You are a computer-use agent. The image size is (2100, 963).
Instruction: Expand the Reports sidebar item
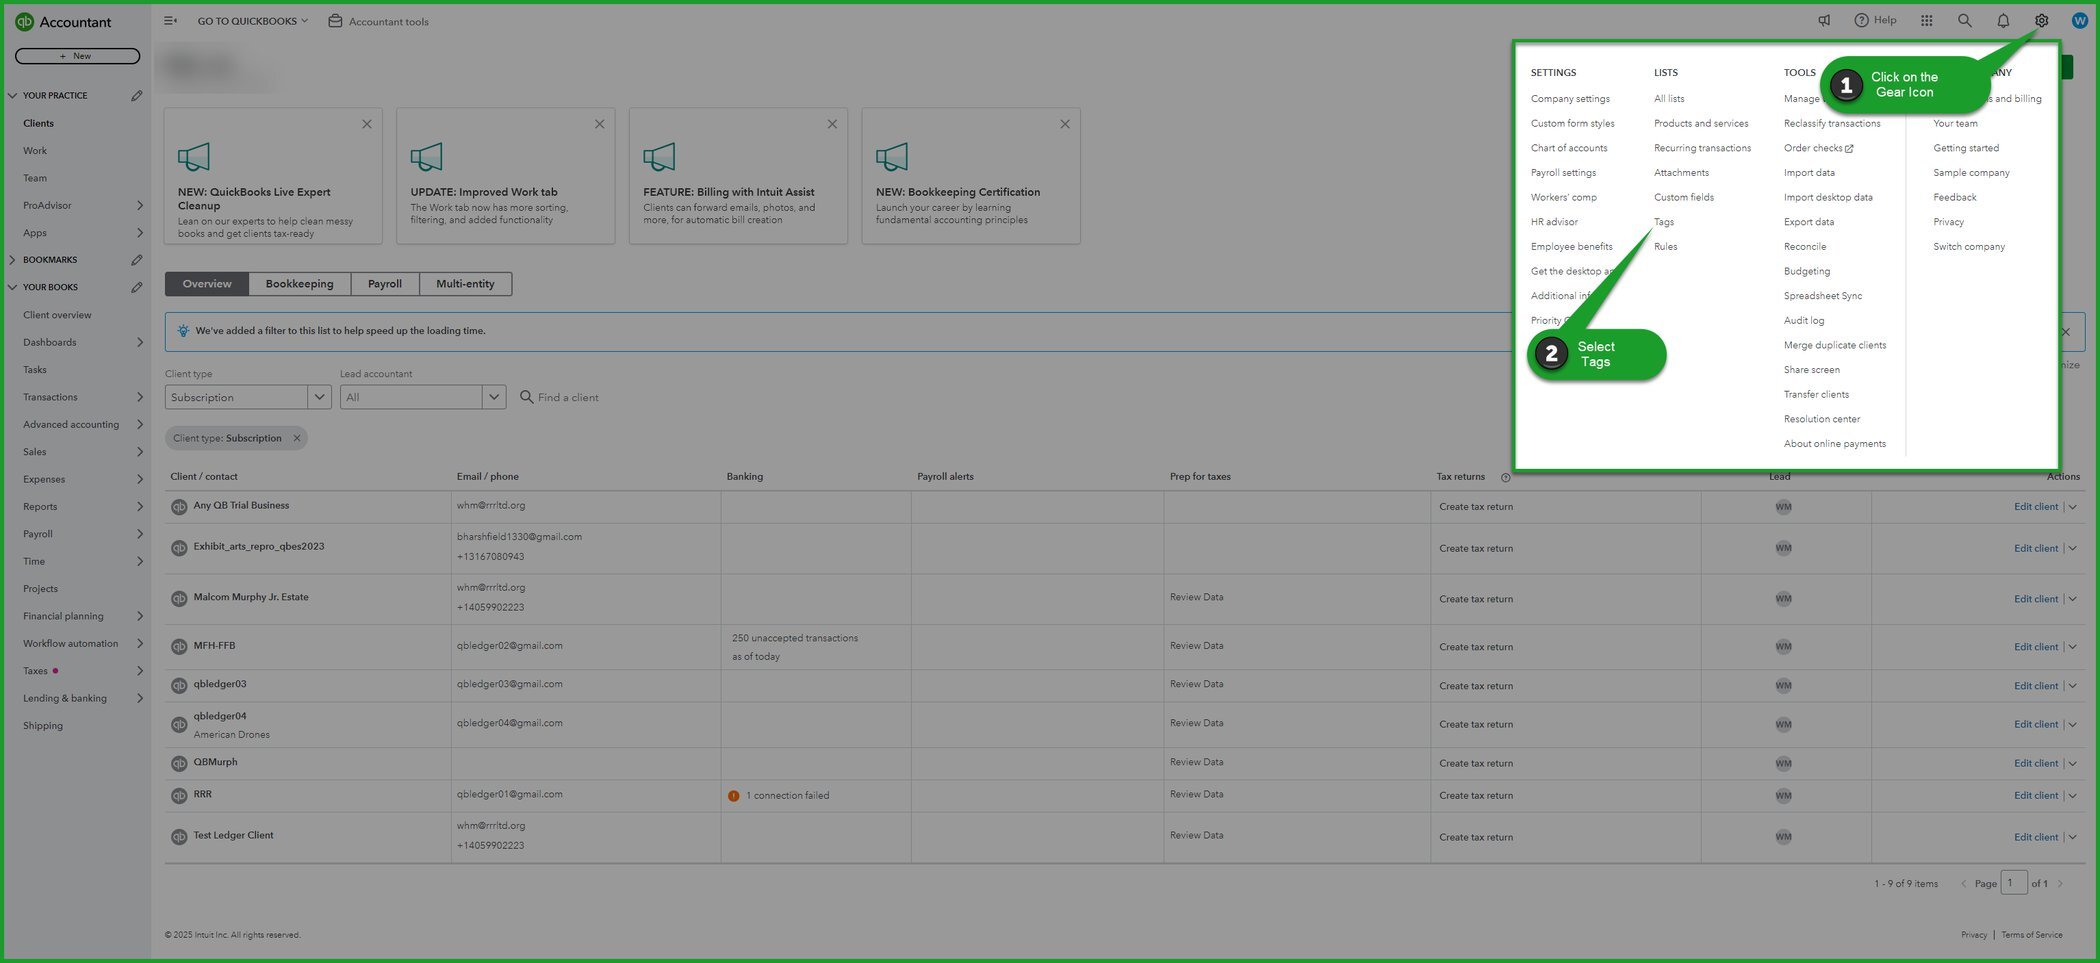click(139, 507)
